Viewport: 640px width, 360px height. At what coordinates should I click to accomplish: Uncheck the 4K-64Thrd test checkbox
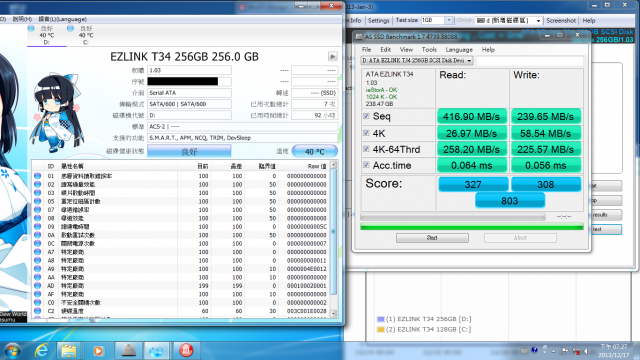[366, 149]
